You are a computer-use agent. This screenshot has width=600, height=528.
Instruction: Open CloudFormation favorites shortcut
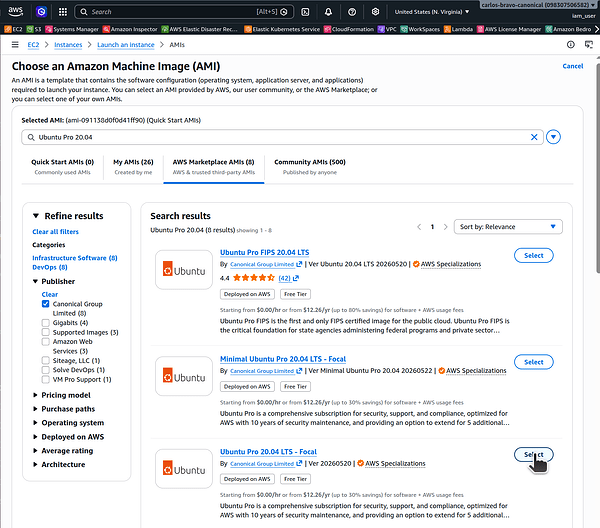point(349,29)
